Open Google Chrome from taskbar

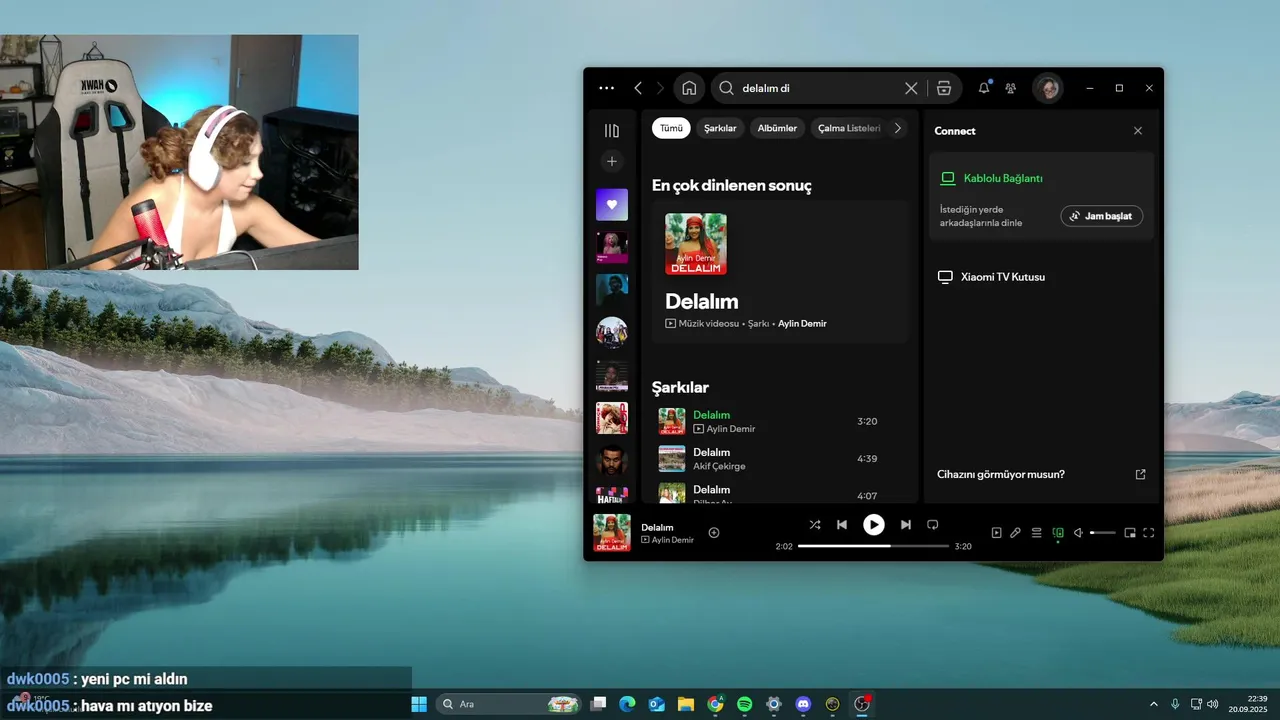coord(715,704)
